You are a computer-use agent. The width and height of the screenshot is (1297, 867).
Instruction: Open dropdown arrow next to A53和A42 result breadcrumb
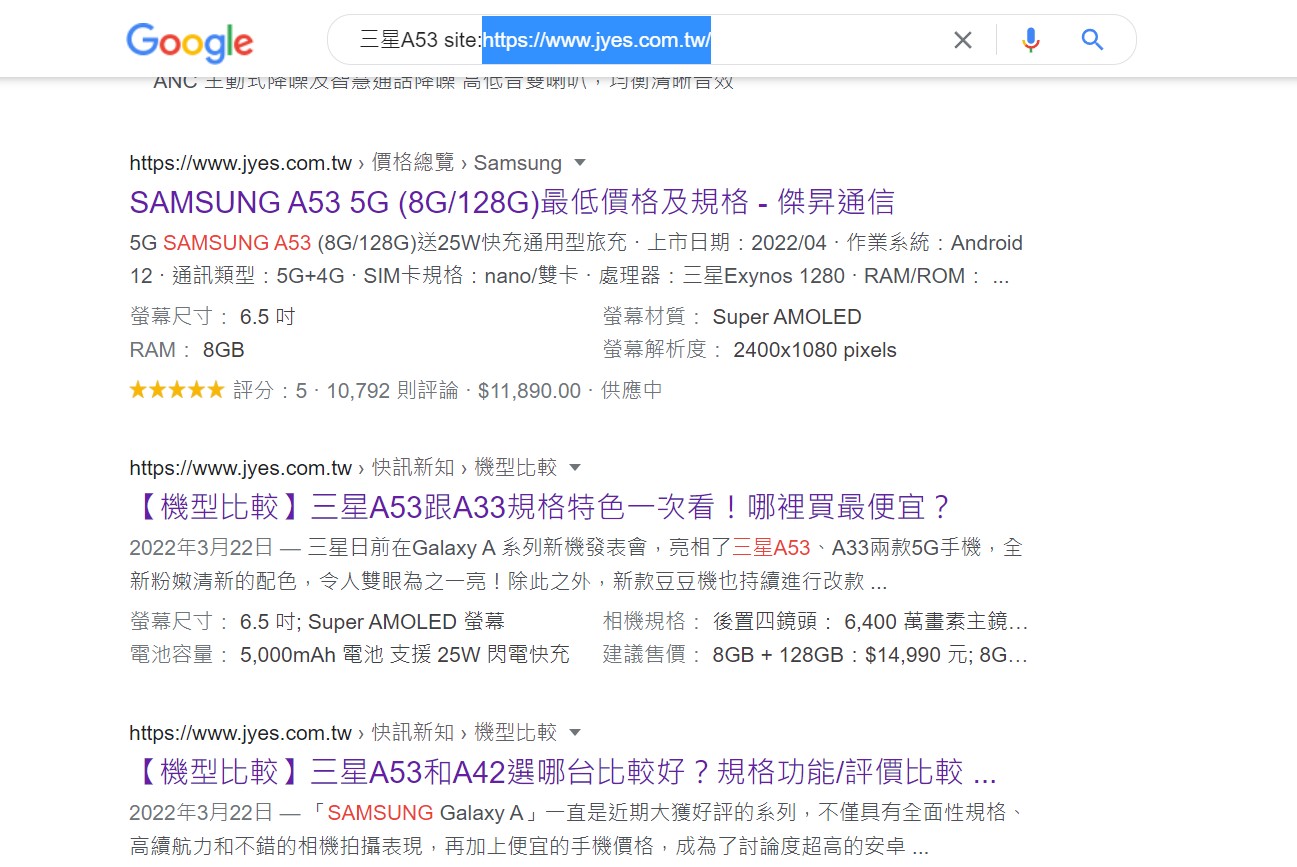point(575,733)
